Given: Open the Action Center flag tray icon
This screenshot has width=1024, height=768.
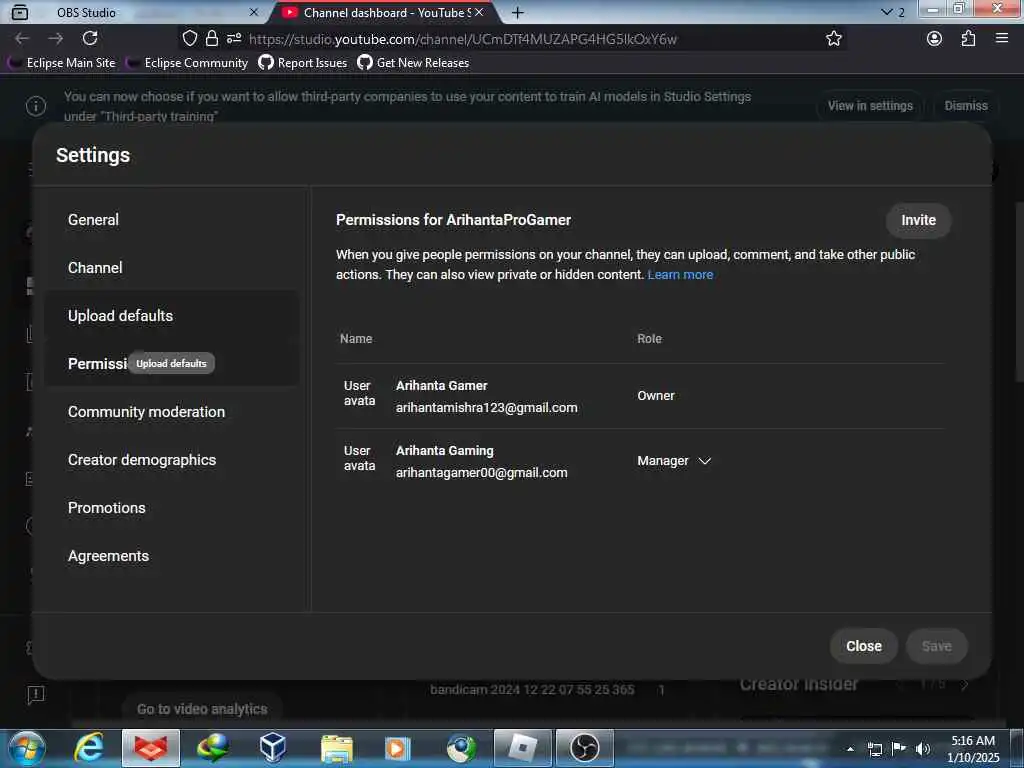Looking at the screenshot, I should coord(899,749).
